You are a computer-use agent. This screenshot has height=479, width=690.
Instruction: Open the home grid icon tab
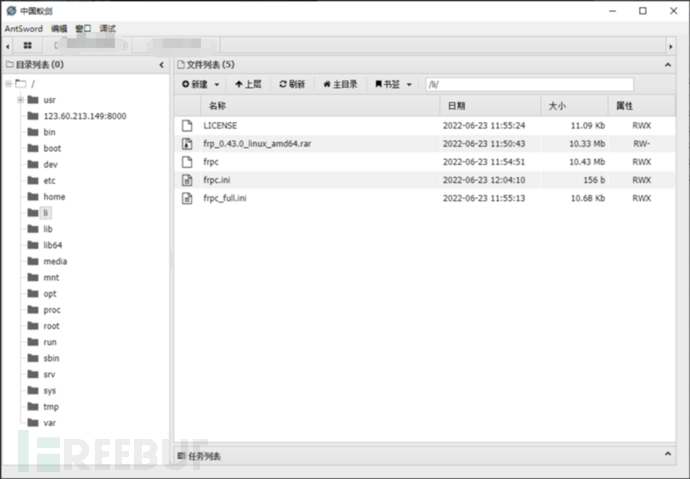27,45
